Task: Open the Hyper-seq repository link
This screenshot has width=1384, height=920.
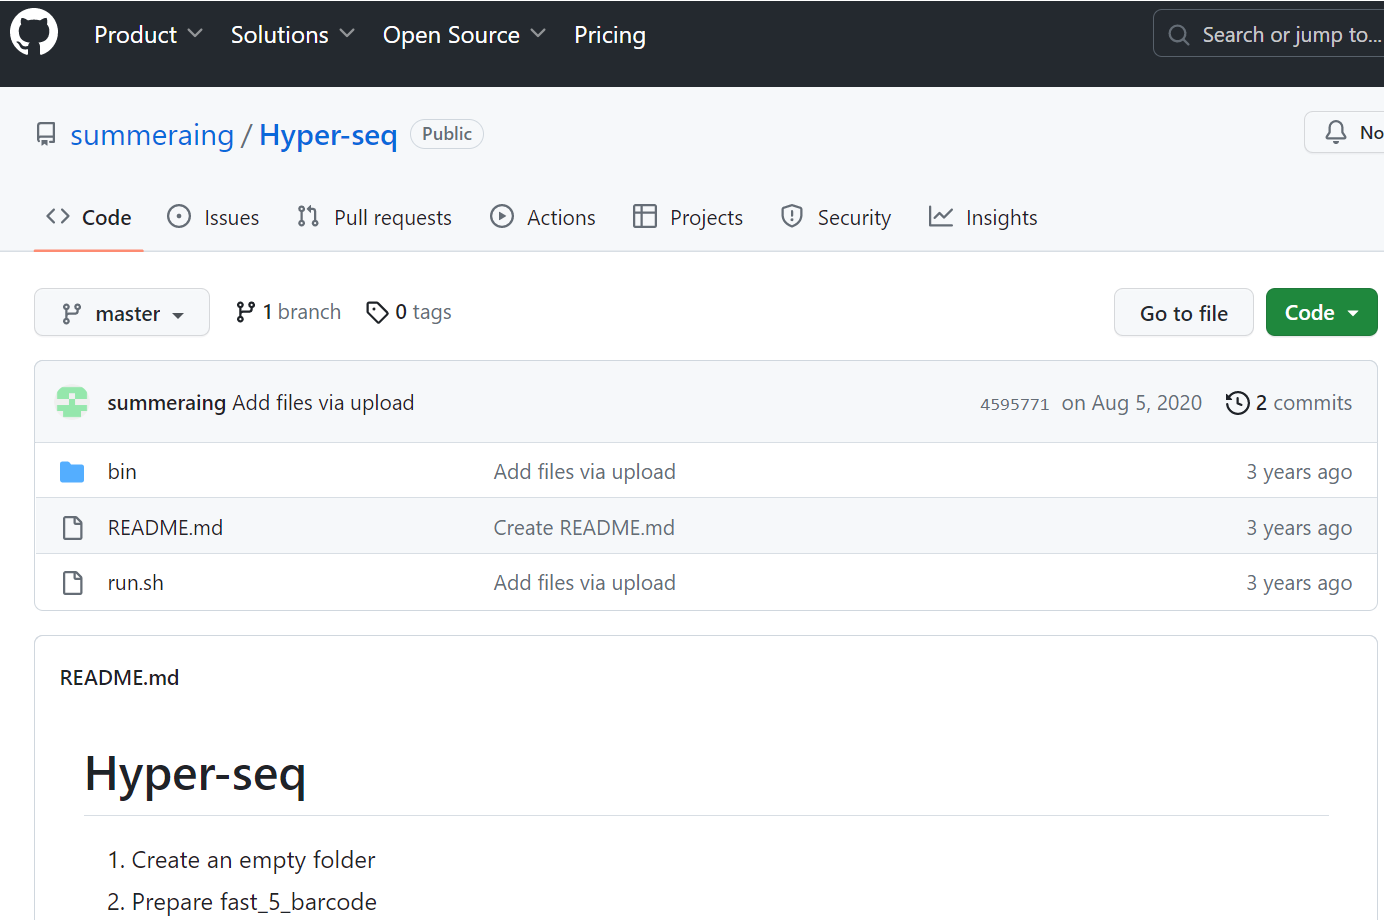Action: point(328,135)
